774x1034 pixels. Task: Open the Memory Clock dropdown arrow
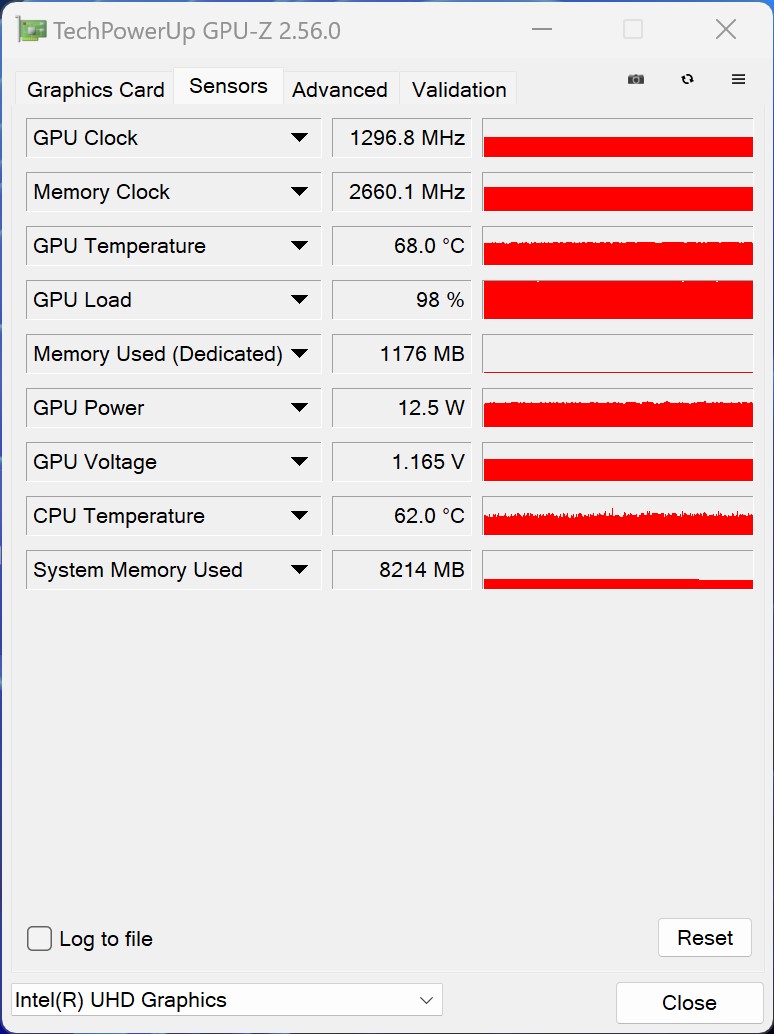click(x=299, y=192)
